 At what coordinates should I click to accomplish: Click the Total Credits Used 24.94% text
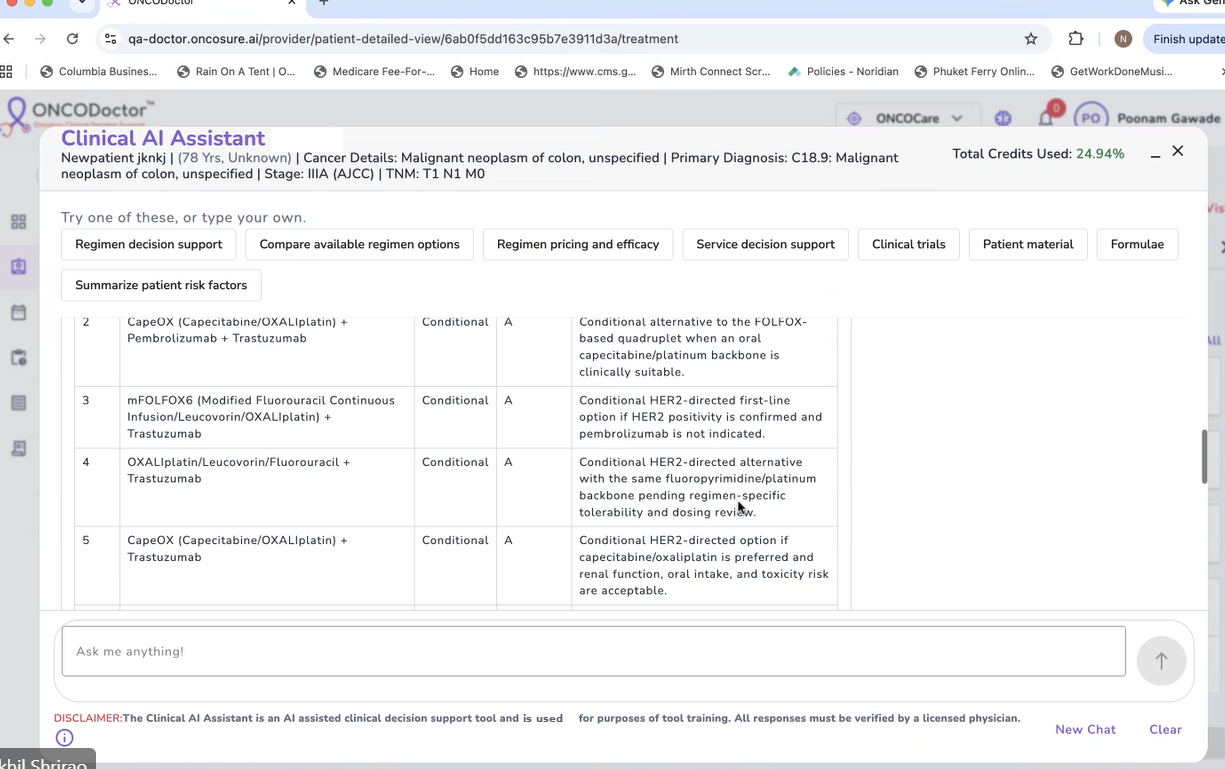tap(1038, 154)
